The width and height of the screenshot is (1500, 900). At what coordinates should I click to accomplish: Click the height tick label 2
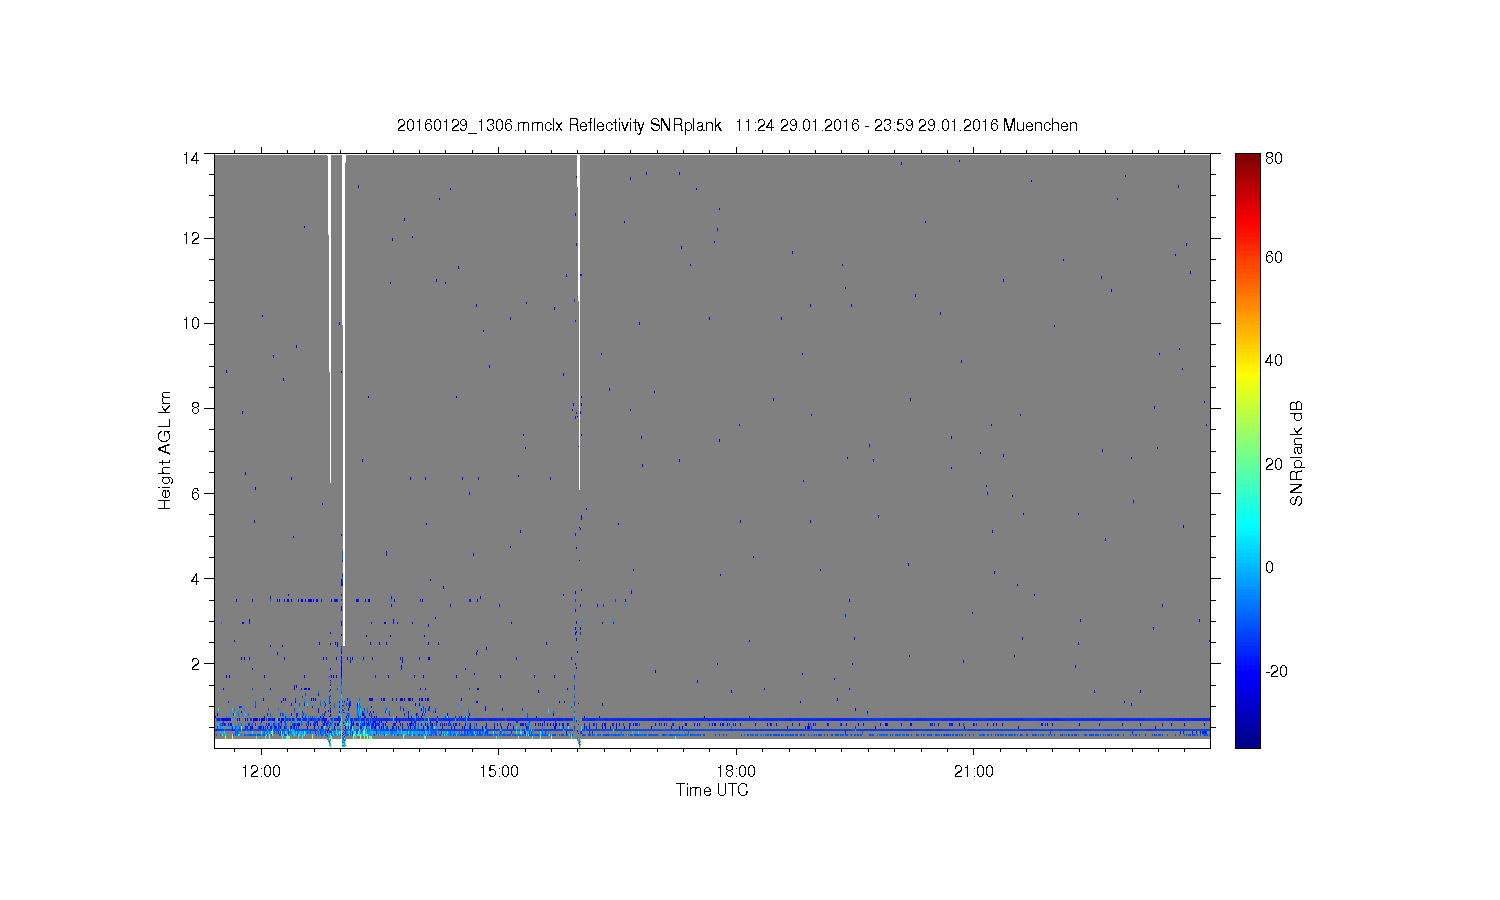click(195, 663)
